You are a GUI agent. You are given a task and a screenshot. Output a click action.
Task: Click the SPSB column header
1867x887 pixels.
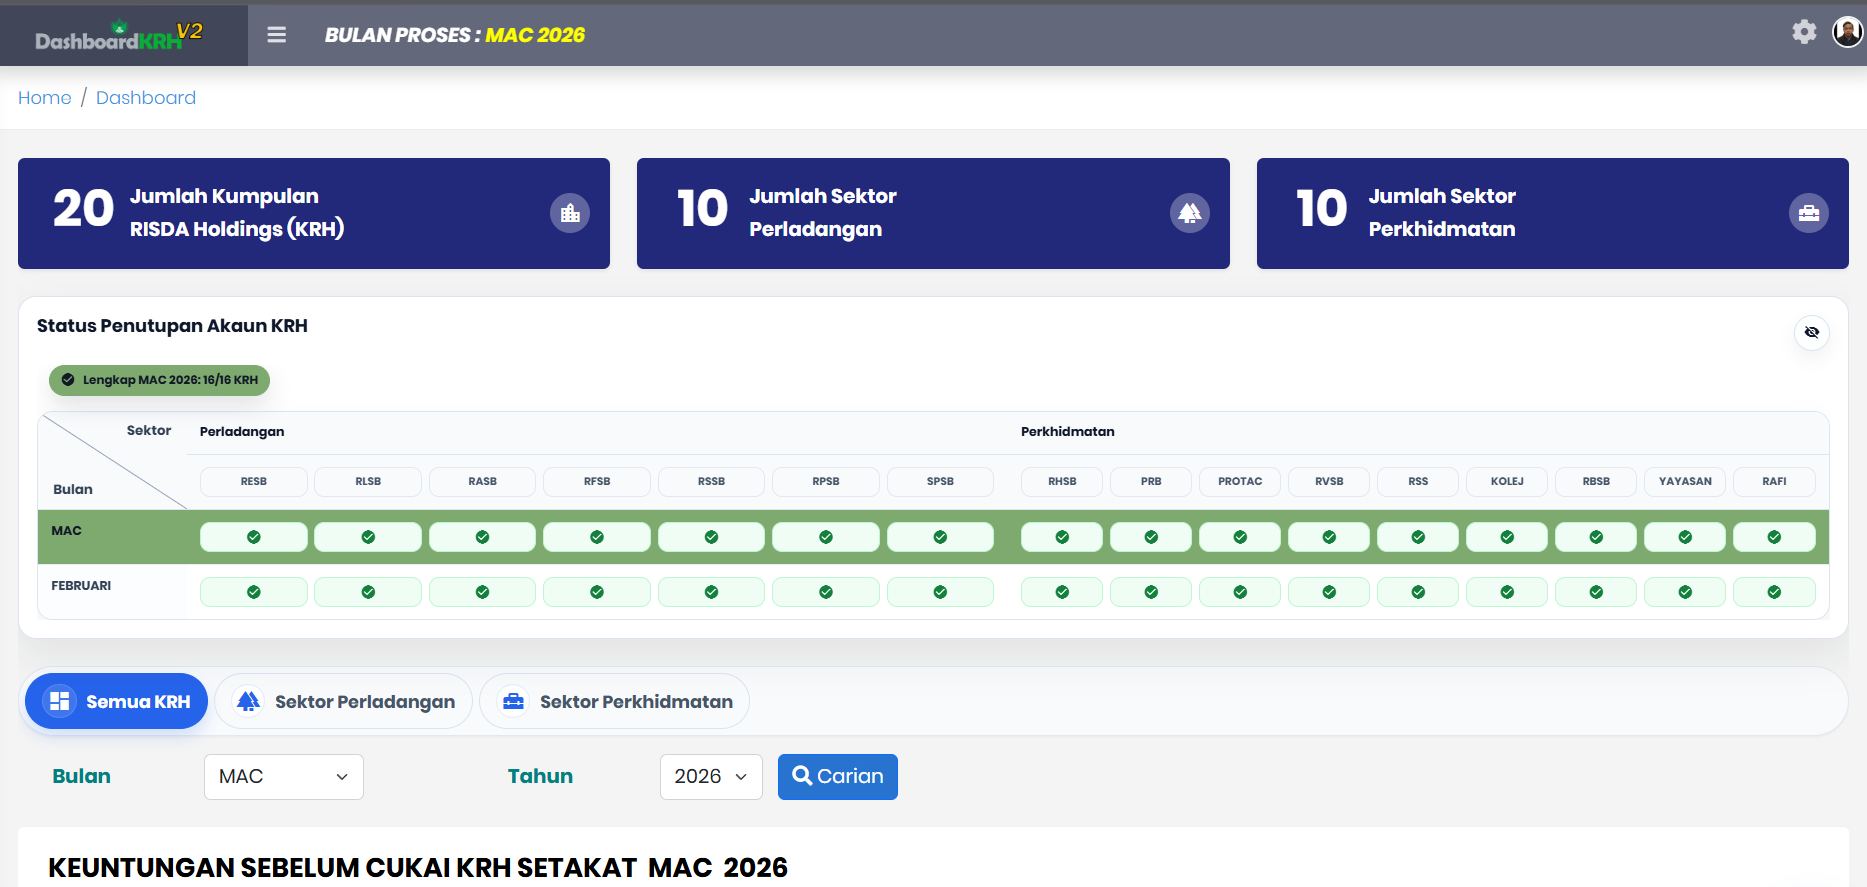pos(940,481)
